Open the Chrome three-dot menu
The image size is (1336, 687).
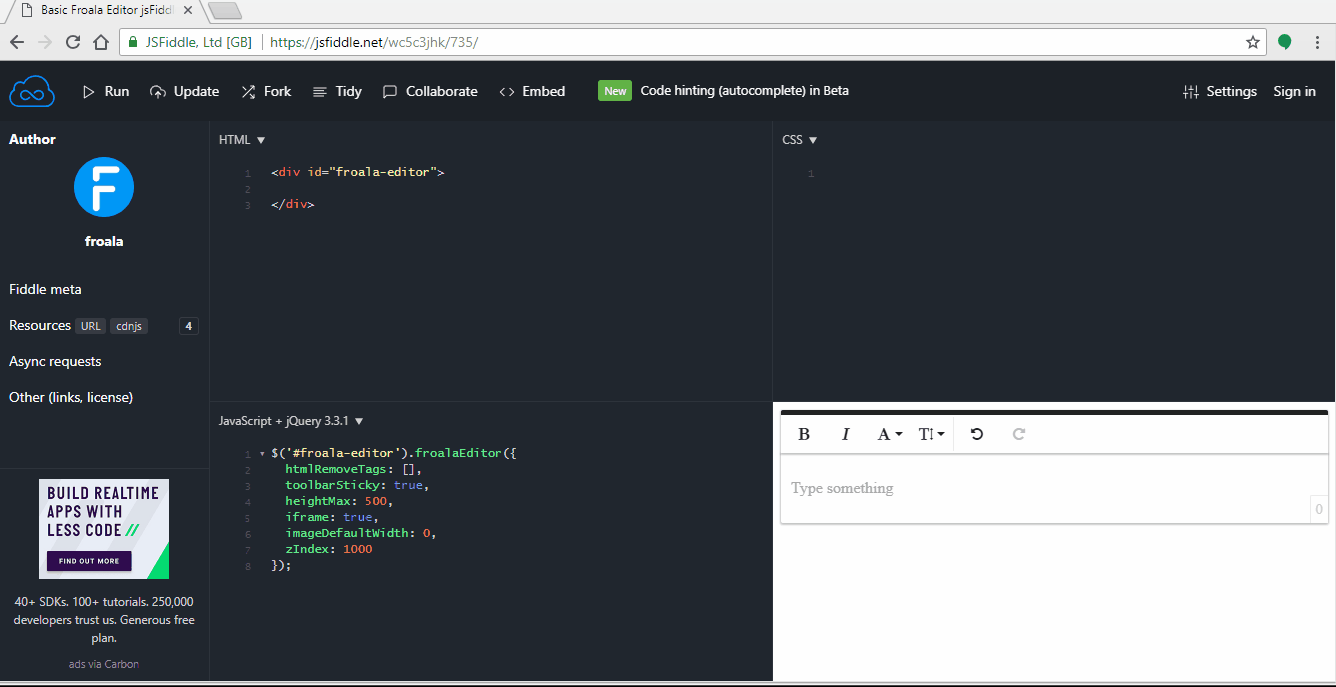(x=1316, y=42)
